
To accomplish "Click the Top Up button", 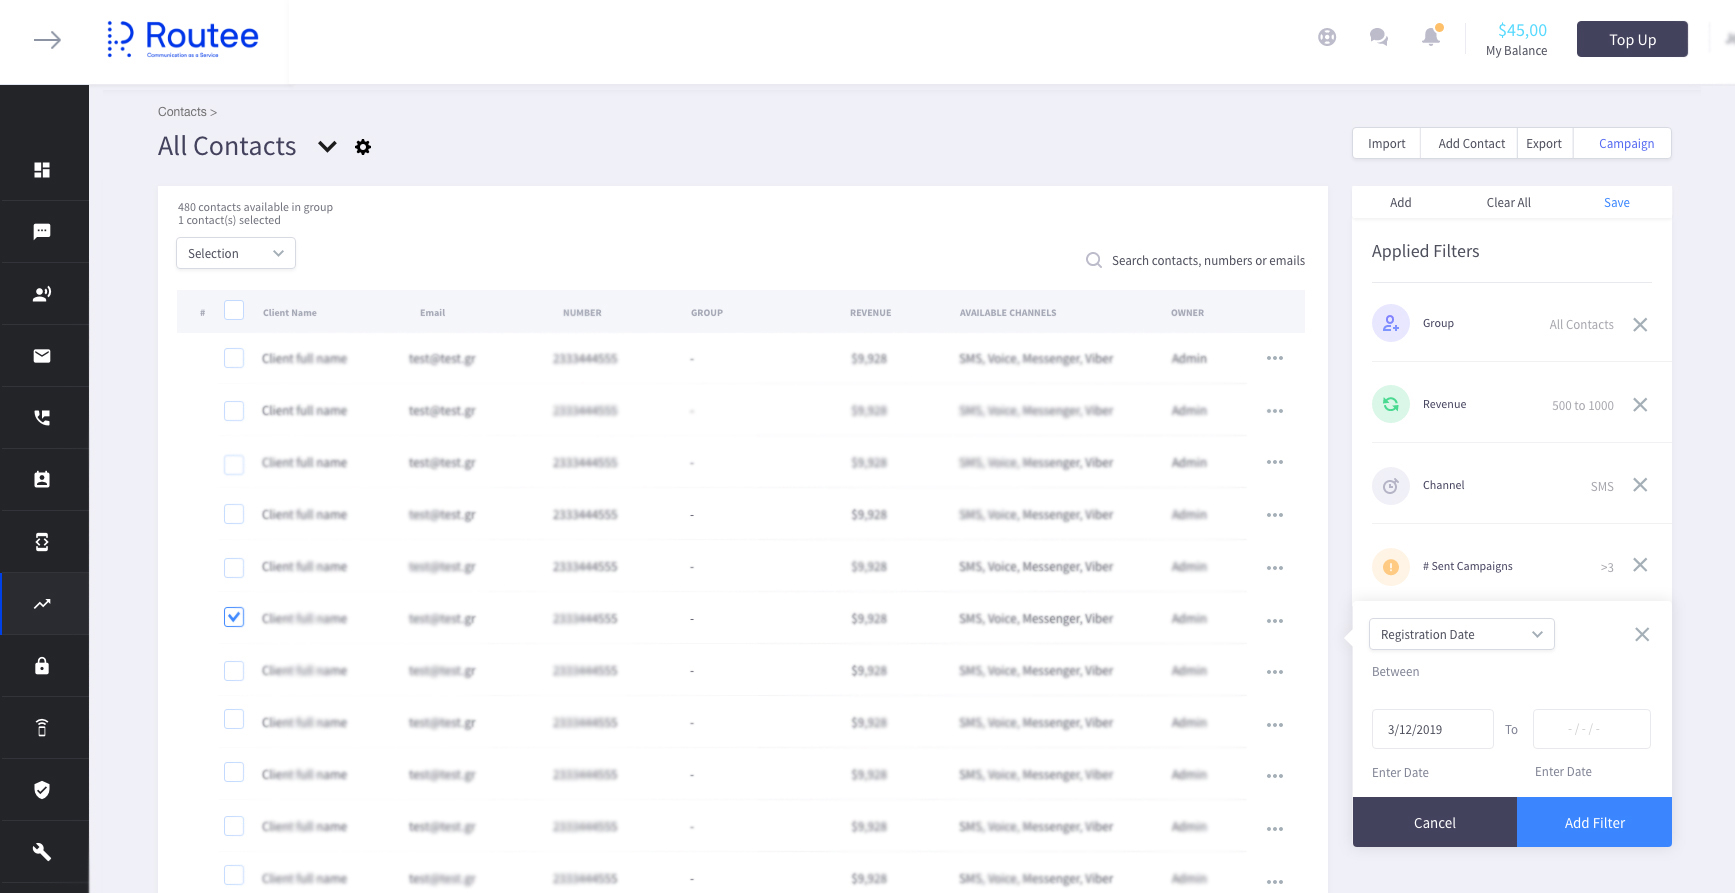I will pos(1632,39).
